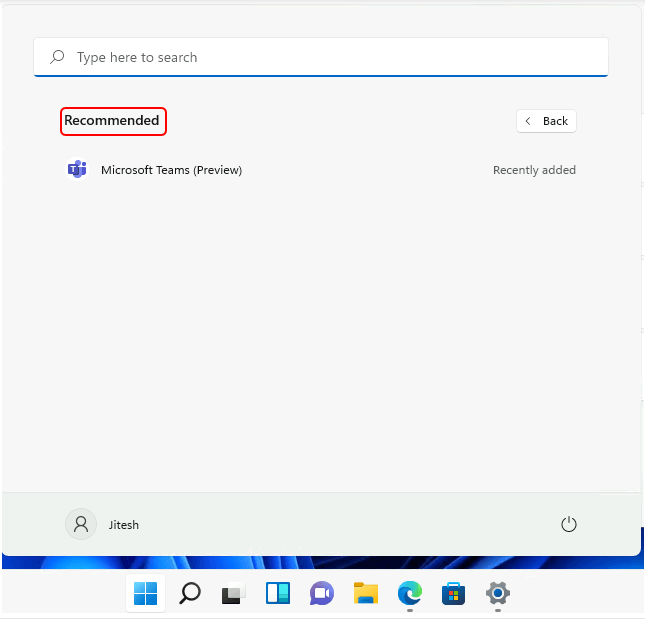
Task: Click the Jitesh user avatar icon
Action: pos(81,524)
